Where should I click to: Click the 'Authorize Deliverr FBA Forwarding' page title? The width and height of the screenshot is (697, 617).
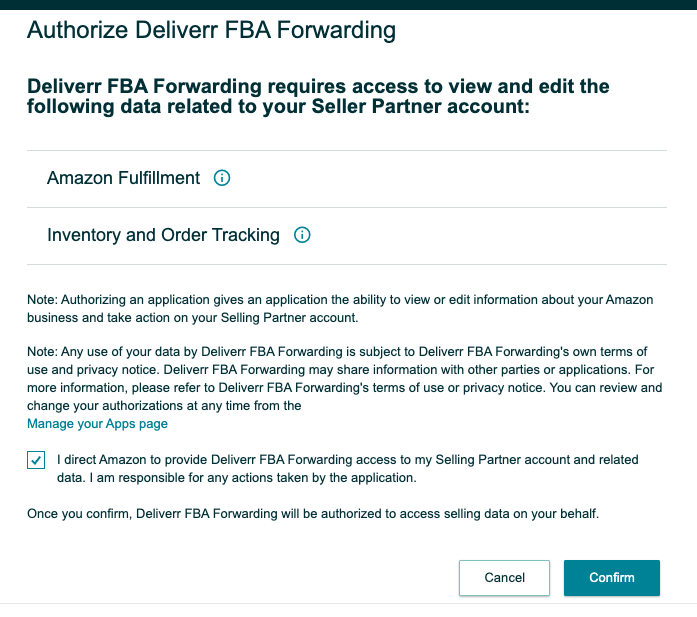tap(211, 30)
